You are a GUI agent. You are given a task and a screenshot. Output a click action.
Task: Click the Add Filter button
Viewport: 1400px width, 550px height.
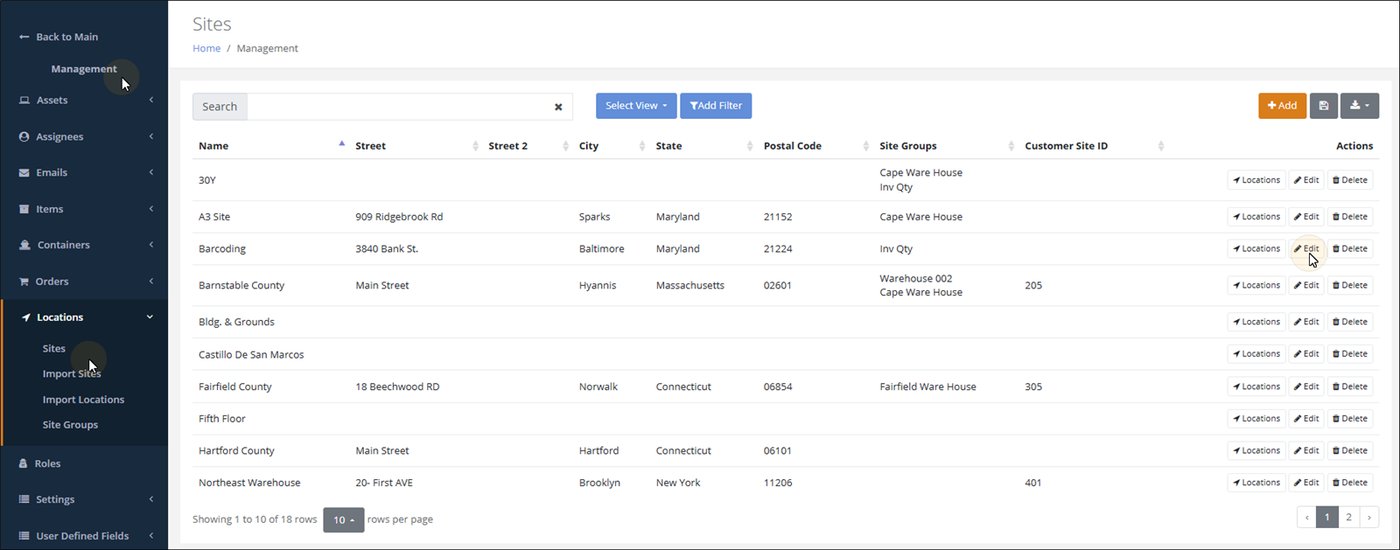click(x=716, y=106)
